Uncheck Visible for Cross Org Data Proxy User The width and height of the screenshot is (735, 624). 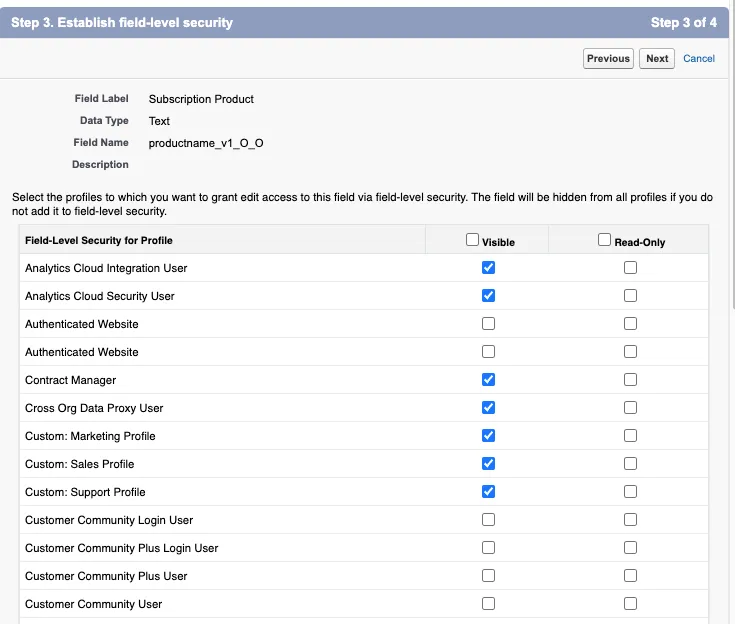488,408
